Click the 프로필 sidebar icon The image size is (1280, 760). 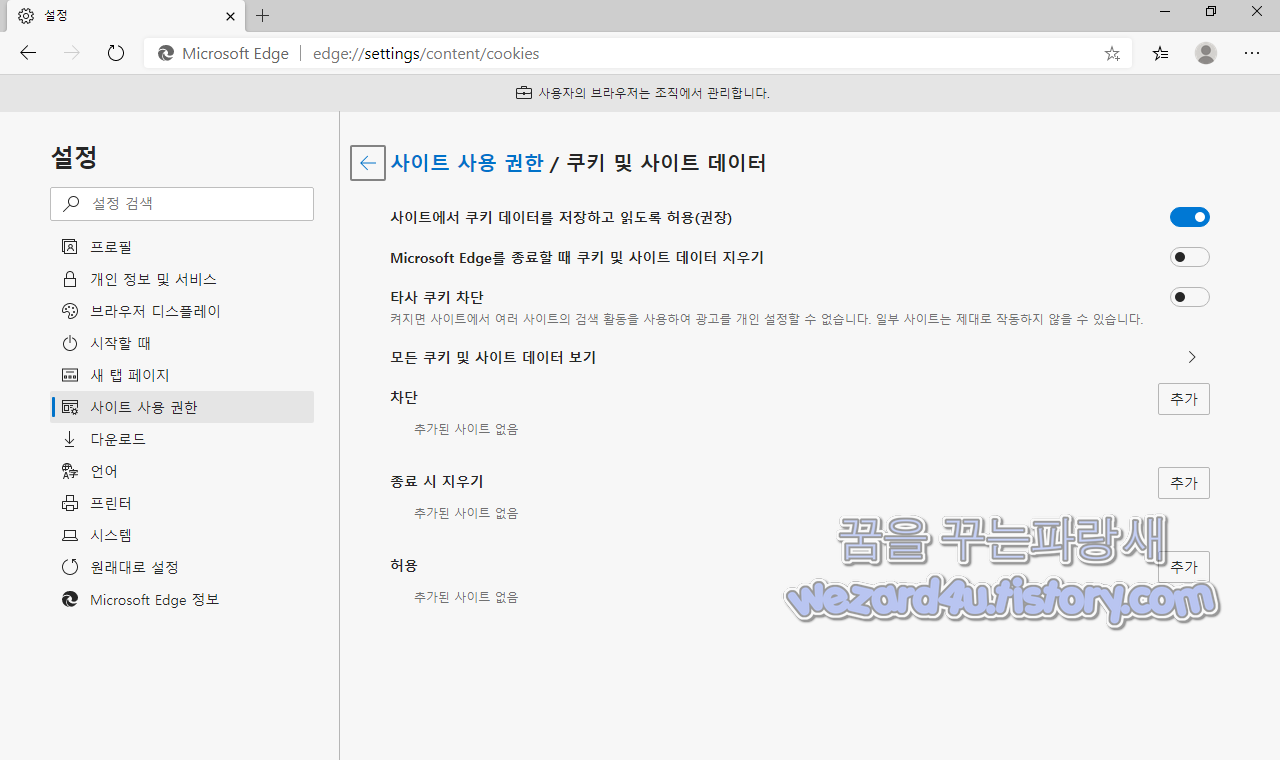[x=70, y=247]
